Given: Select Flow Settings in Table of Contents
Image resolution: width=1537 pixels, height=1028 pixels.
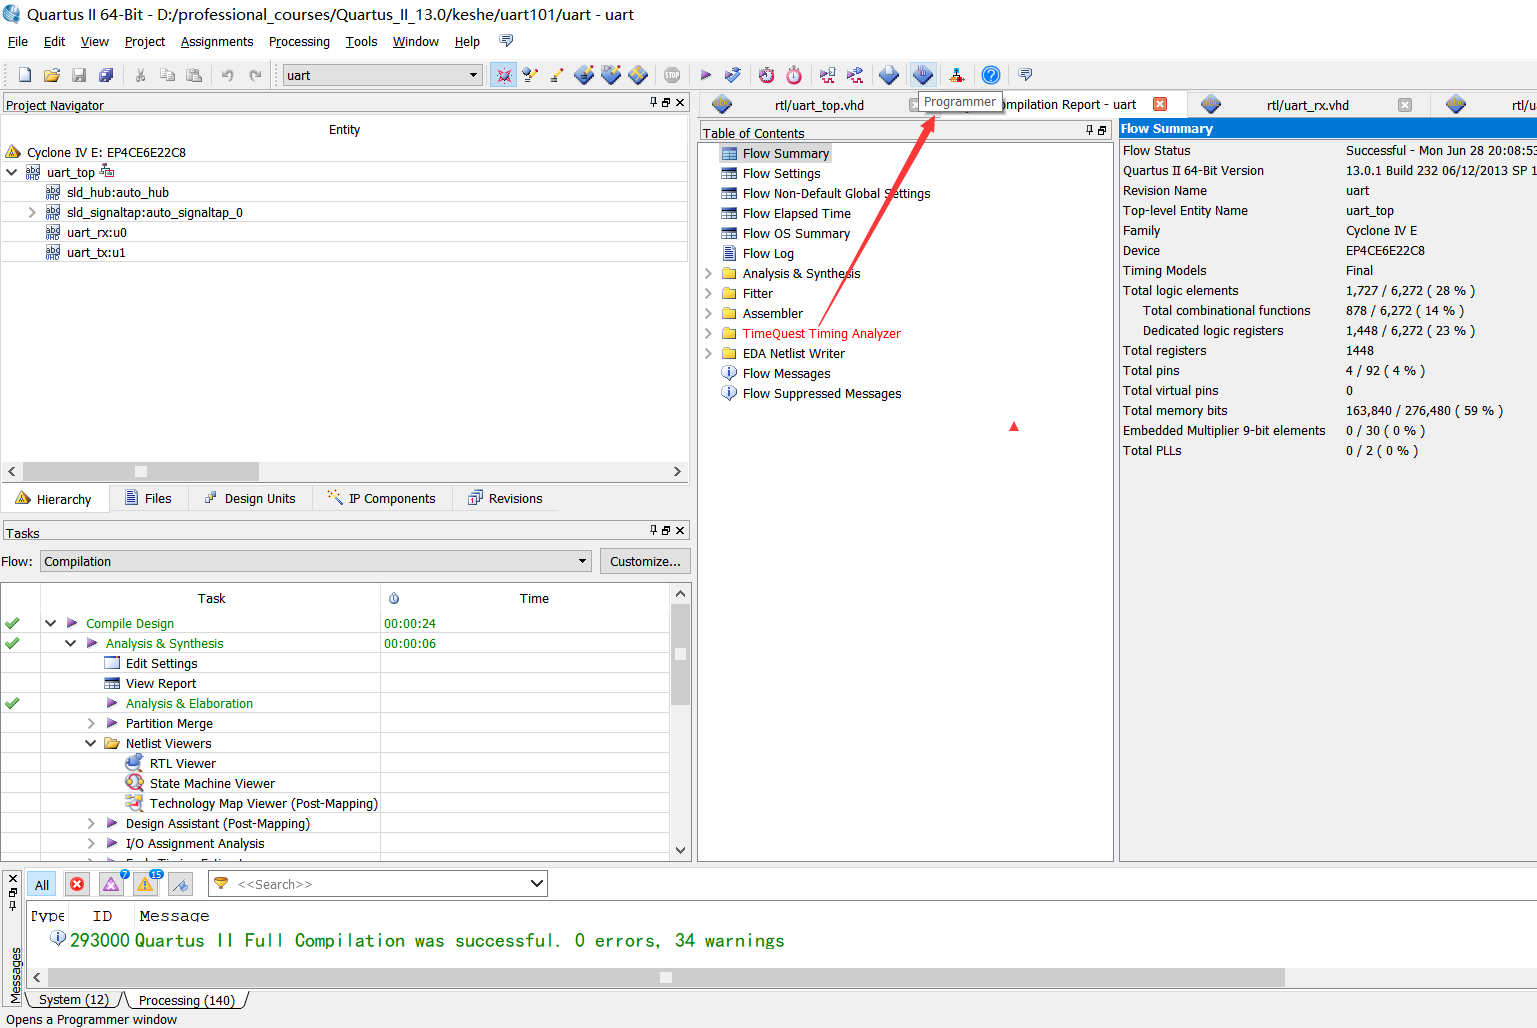Looking at the screenshot, I should click(x=781, y=173).
